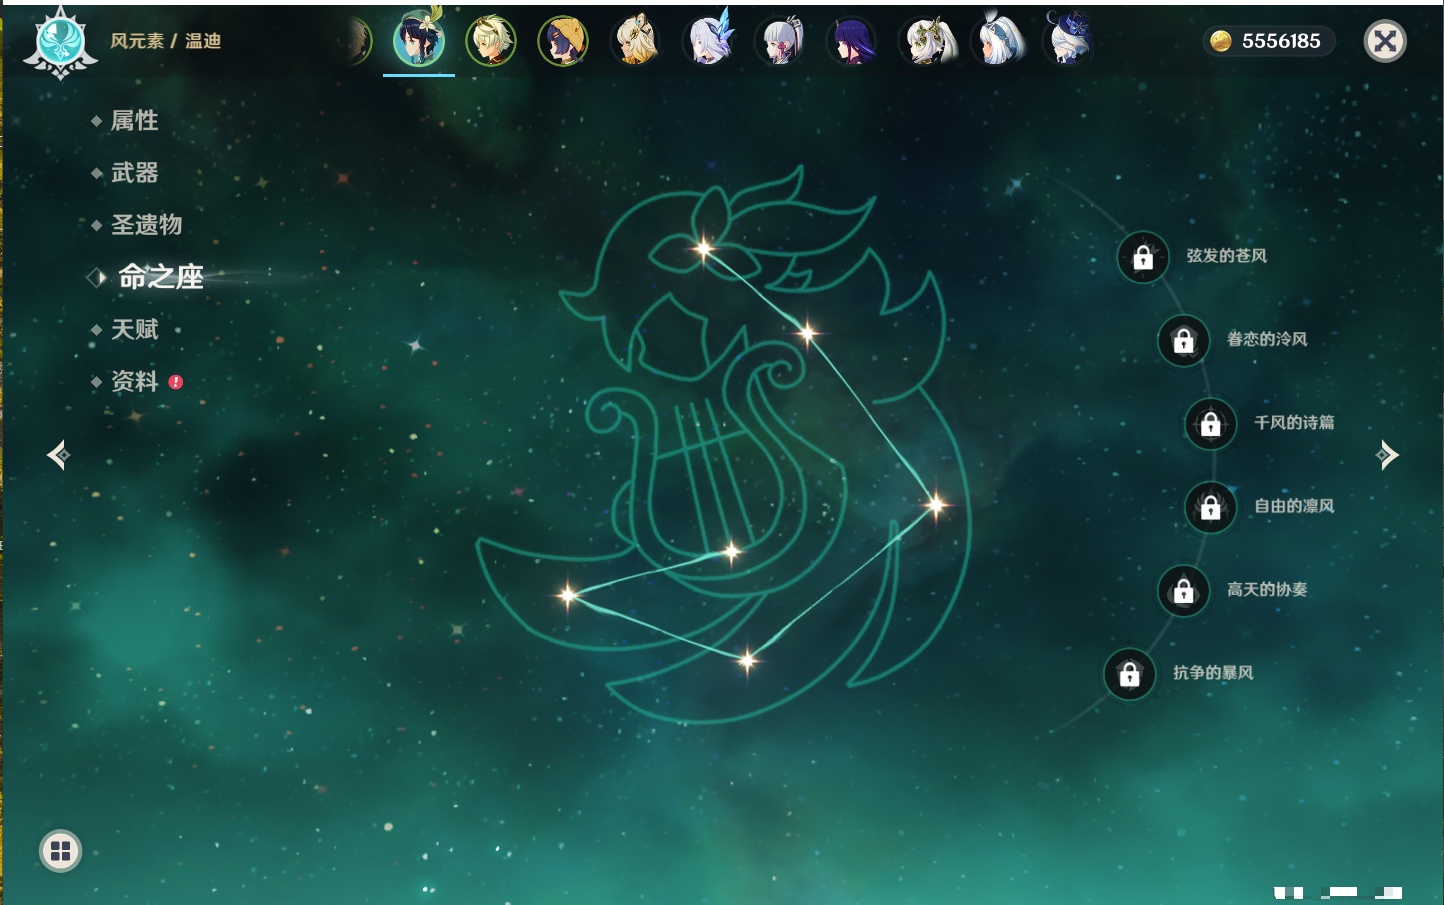1444x905 pixels.
Task: Open constellation name 弦发的苍风
Action: 1227,256
